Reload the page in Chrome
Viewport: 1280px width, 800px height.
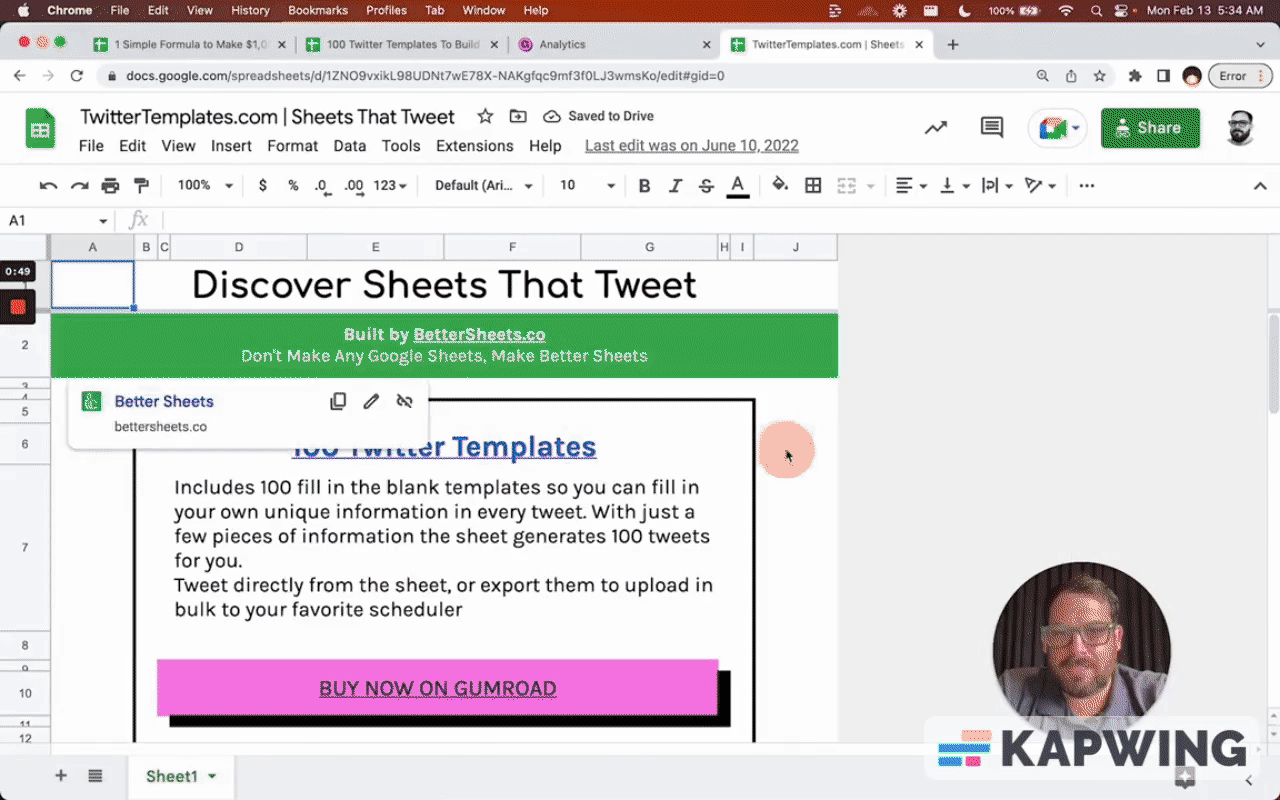pos(77,76)
